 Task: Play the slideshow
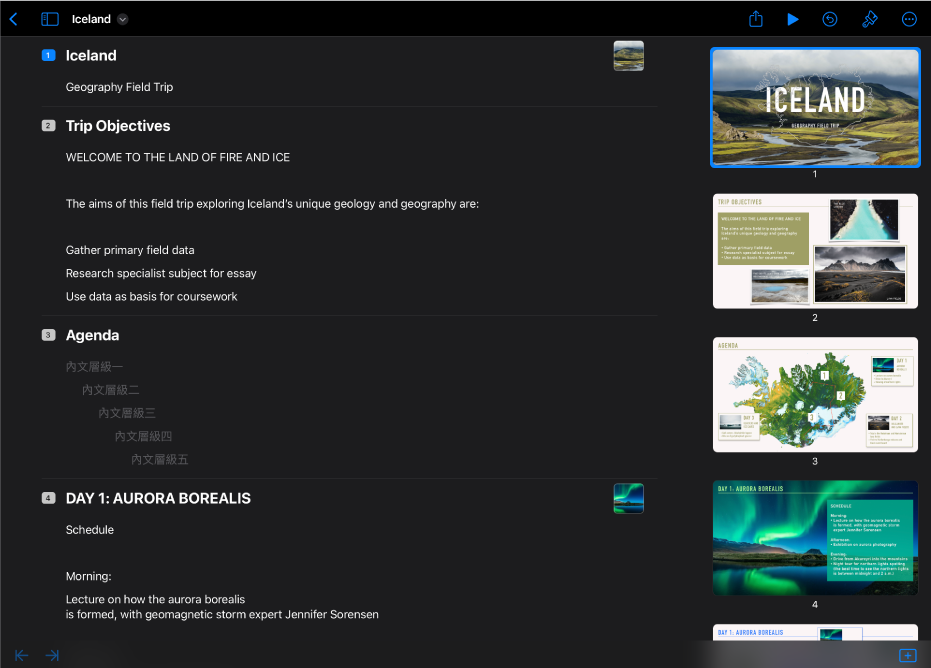pyautogui.click(x=793, y=19)
